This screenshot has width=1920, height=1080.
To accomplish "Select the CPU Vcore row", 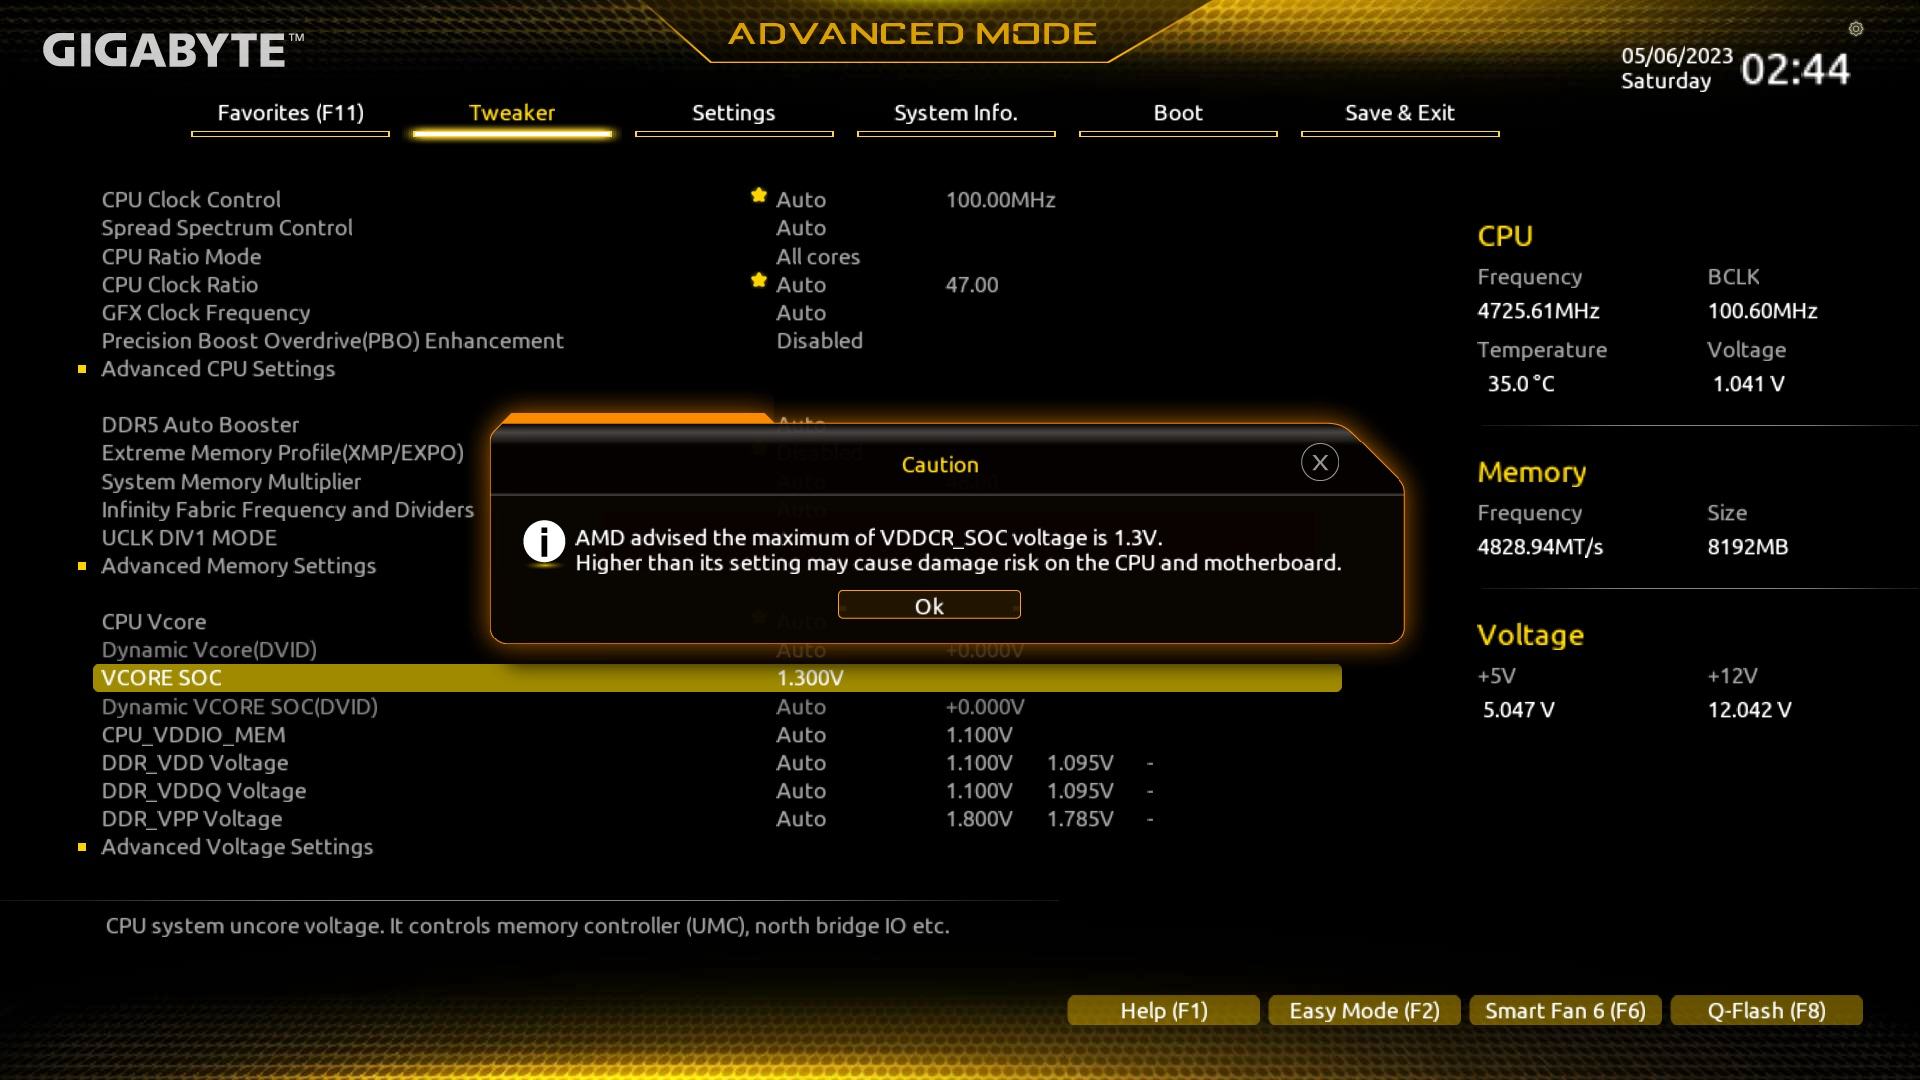I will 154,622.
